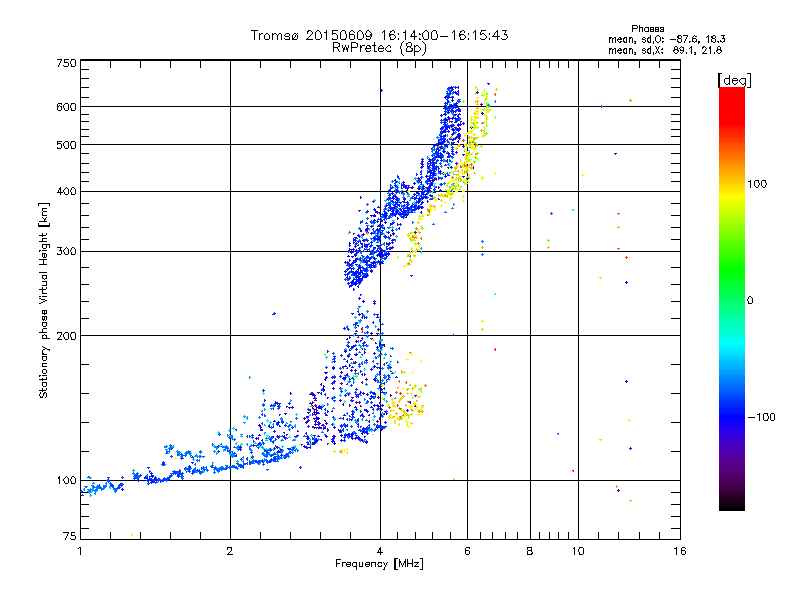Click the x-axis tick label 2

point(230,551)
